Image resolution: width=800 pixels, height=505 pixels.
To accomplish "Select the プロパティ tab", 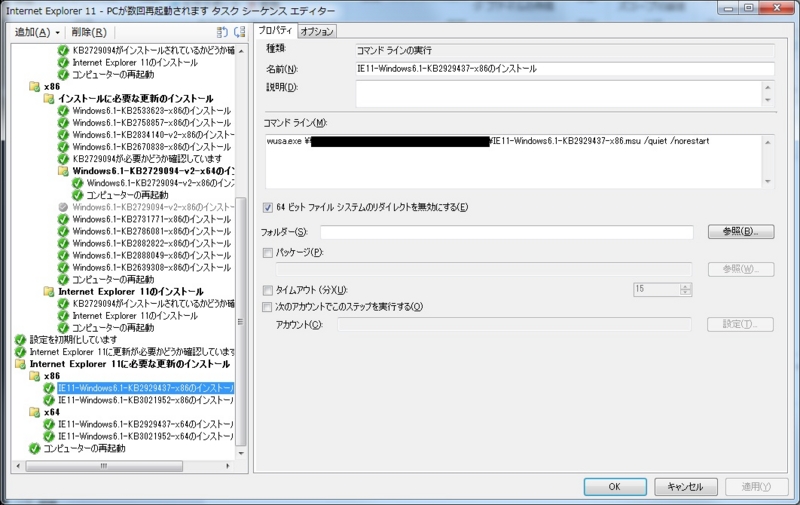I will [275, 30].
